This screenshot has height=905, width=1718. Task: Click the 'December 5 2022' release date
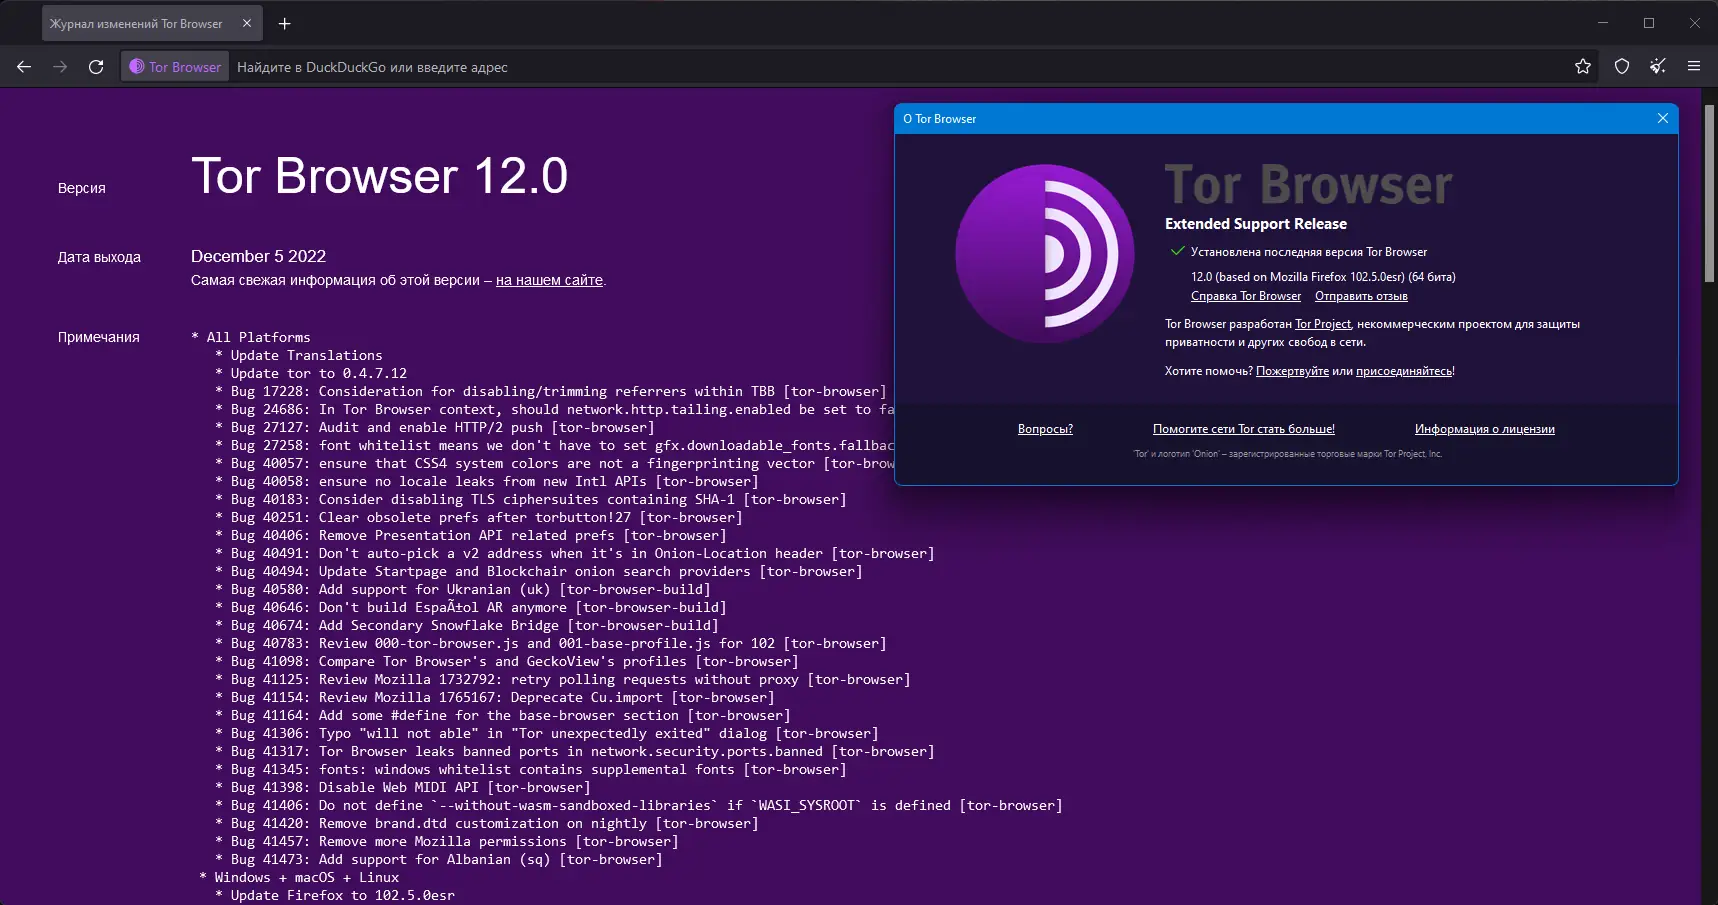[x=258, y=256]
